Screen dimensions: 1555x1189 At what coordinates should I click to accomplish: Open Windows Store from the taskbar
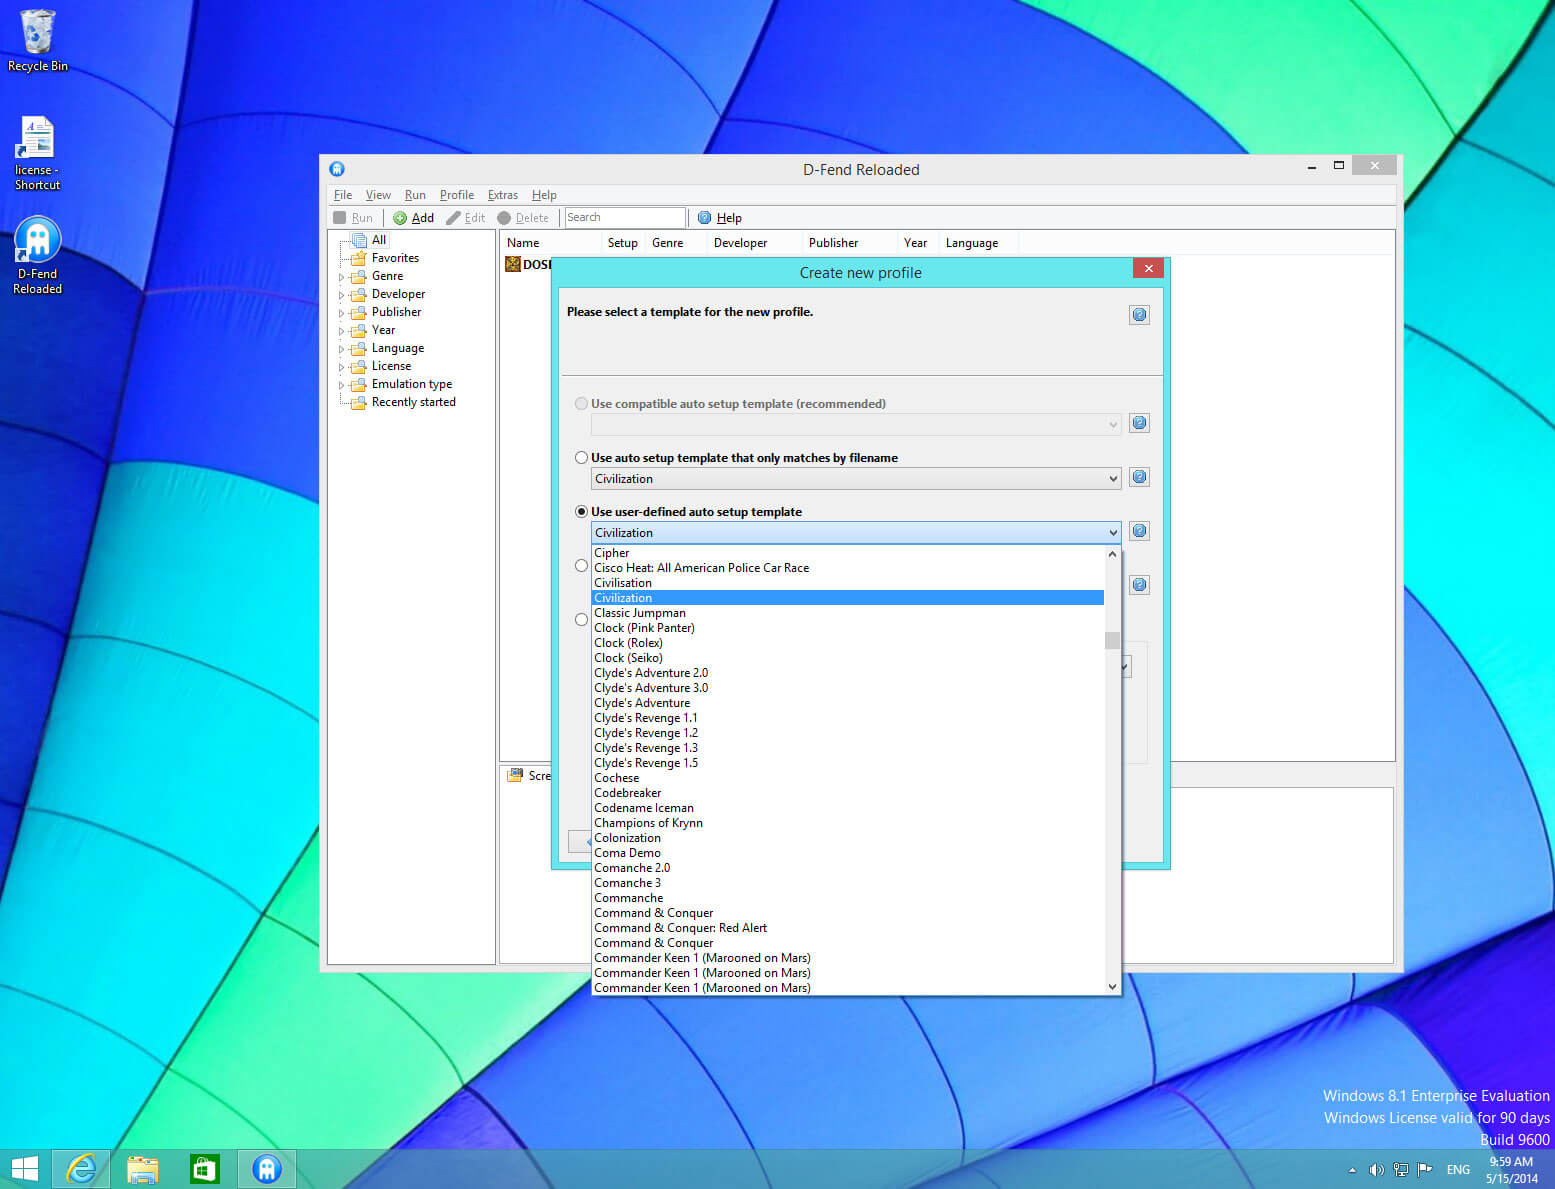pyautogui.click(x=204, y=1169)
